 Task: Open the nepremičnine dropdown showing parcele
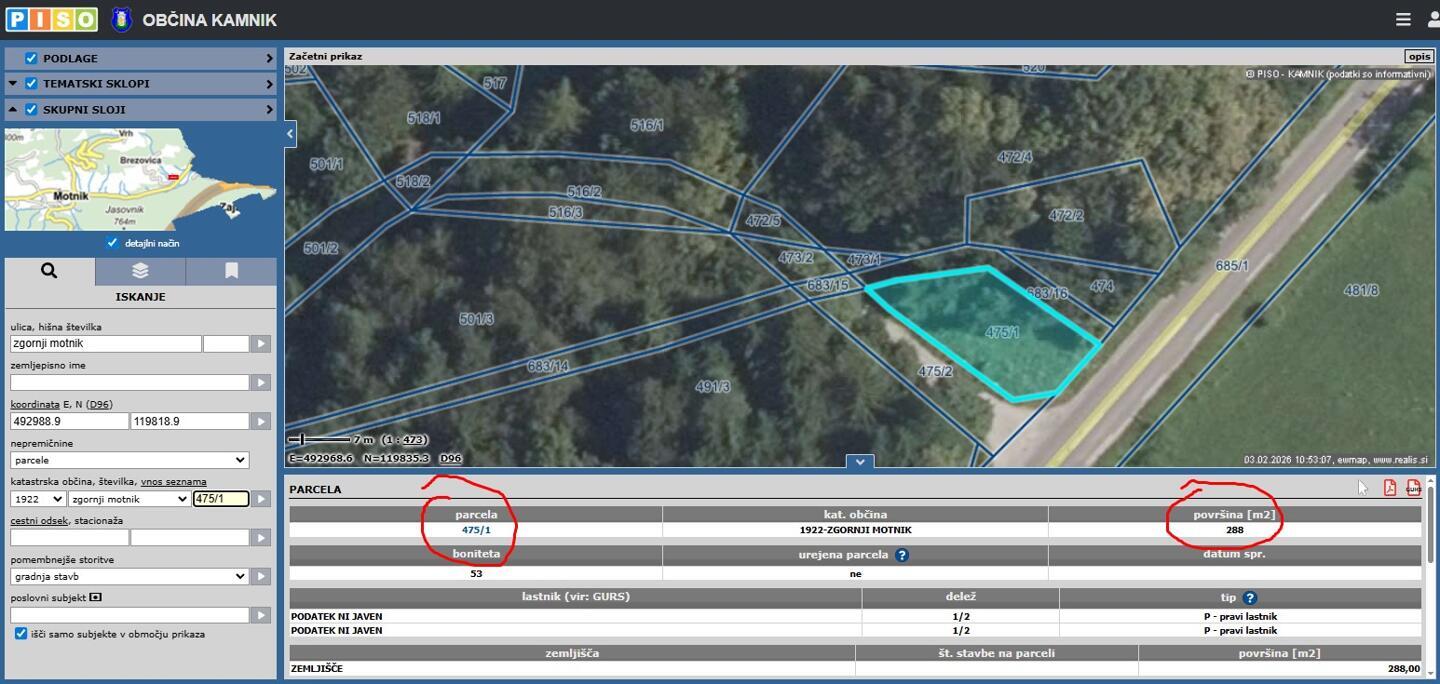130,460
